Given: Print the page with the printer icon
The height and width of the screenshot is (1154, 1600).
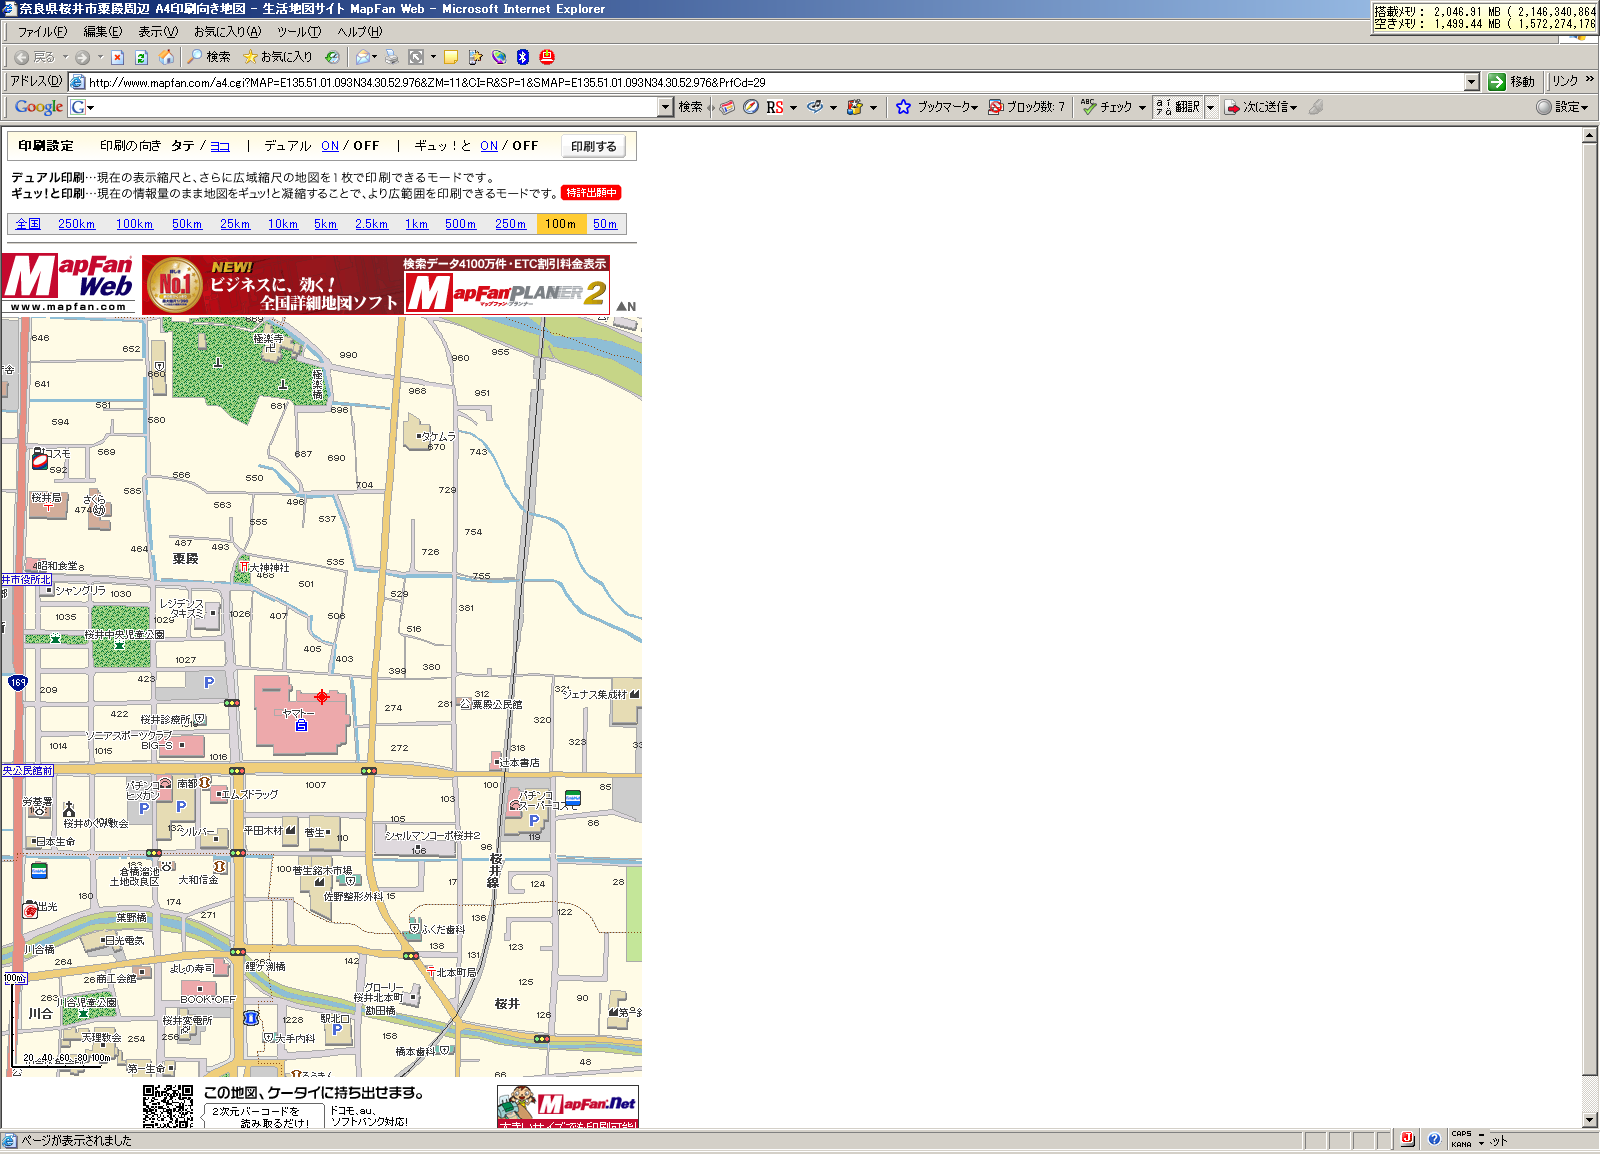Looking at the screenshot, I should [392, 57].
